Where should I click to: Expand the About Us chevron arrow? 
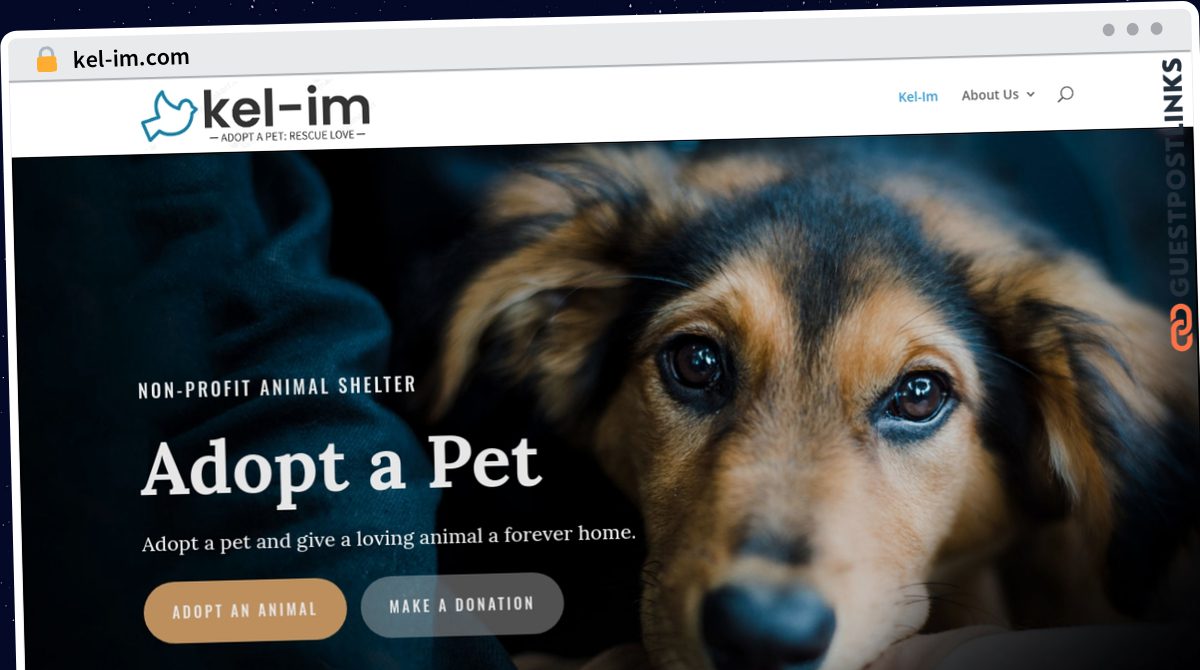pos(1031,95)
